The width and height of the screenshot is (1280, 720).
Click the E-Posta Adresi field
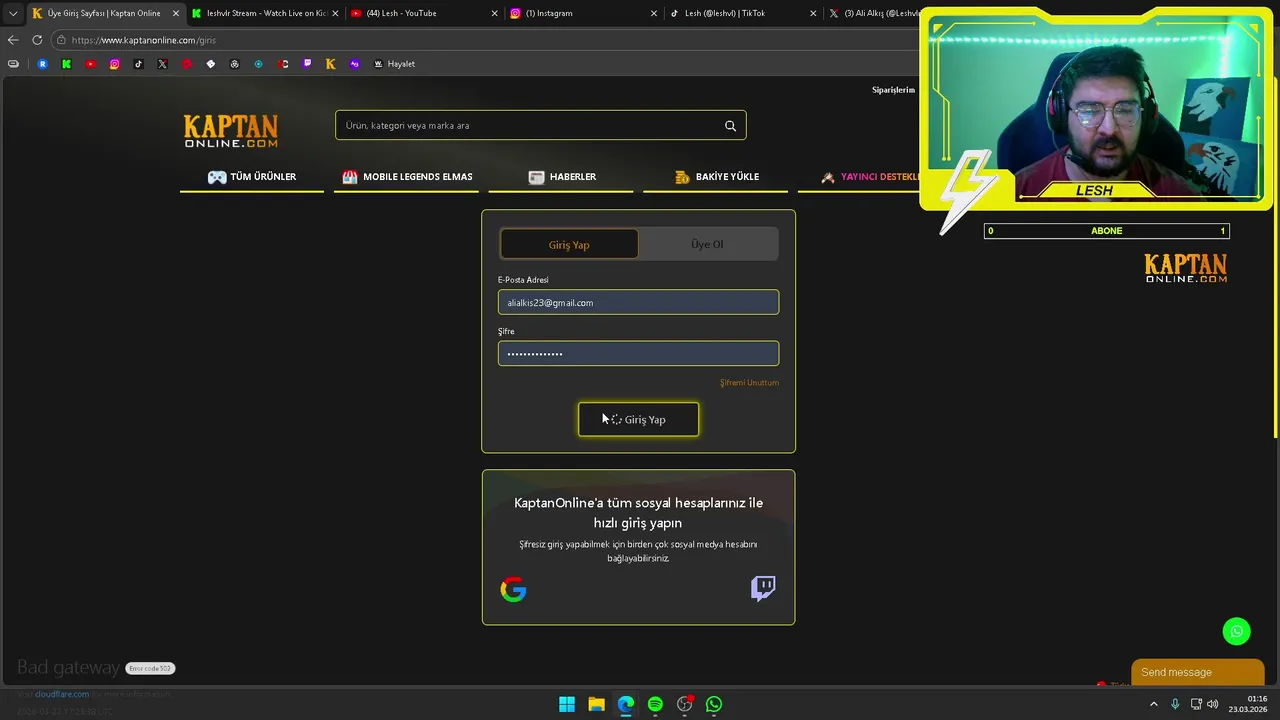[638, 302]
